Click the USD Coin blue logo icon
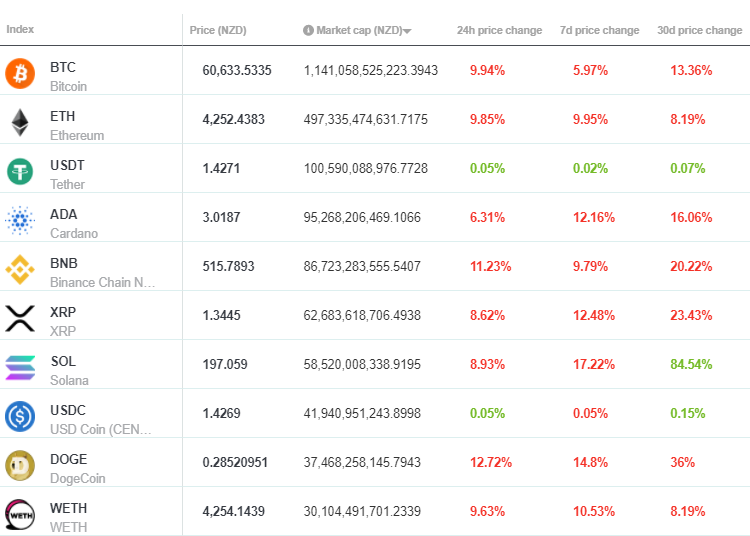The height and width of the screenshot is (536, 750). coord(20,416)
